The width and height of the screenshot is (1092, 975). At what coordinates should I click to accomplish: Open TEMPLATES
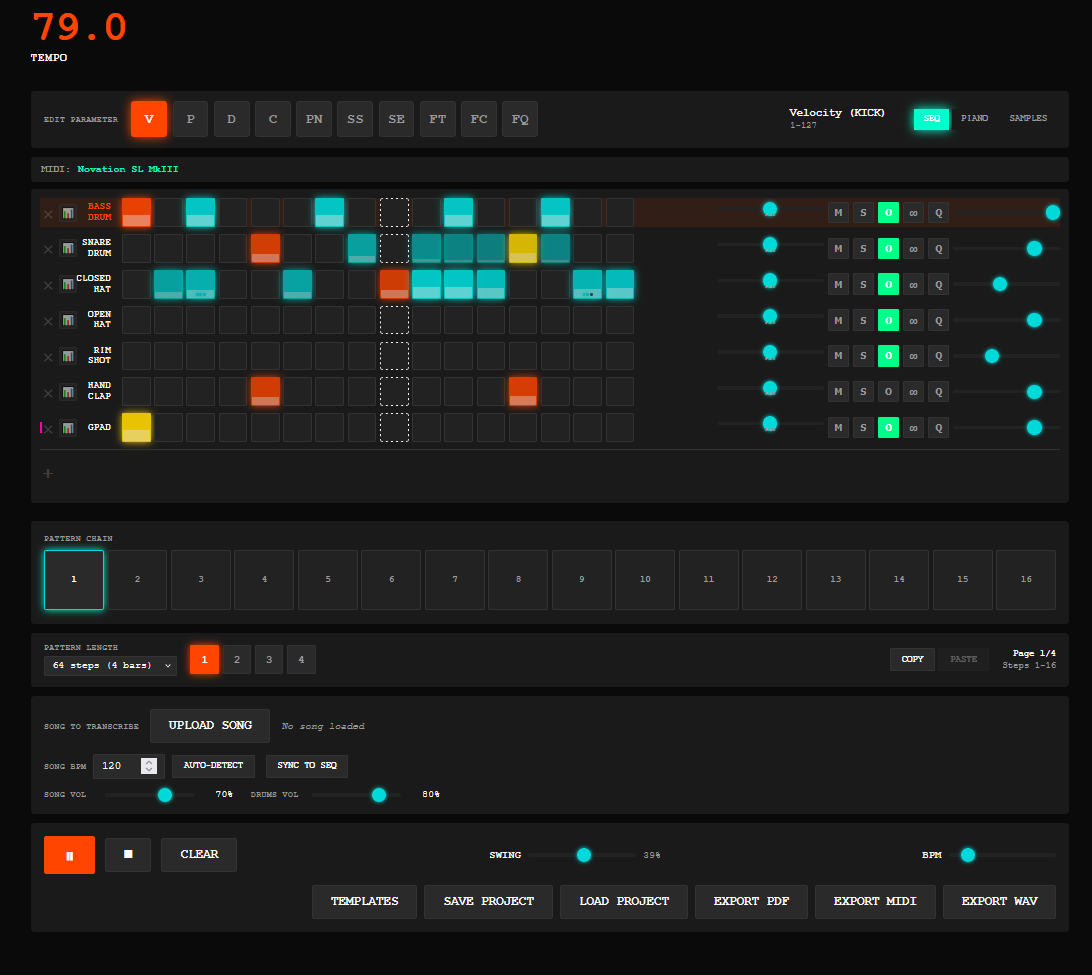364,902
